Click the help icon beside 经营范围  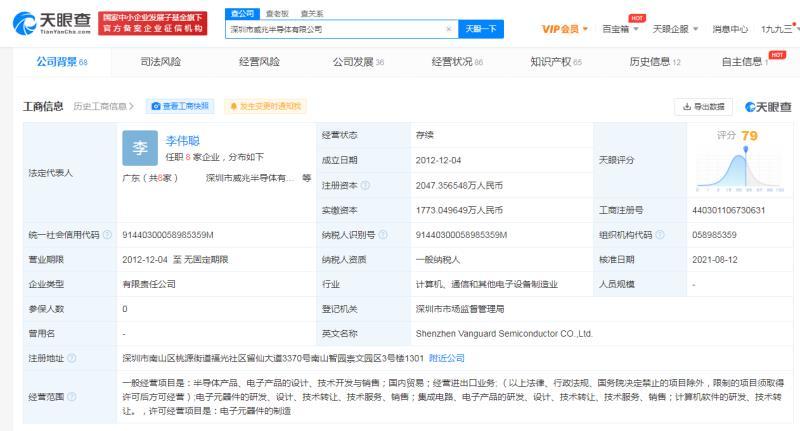pos(73,397)
